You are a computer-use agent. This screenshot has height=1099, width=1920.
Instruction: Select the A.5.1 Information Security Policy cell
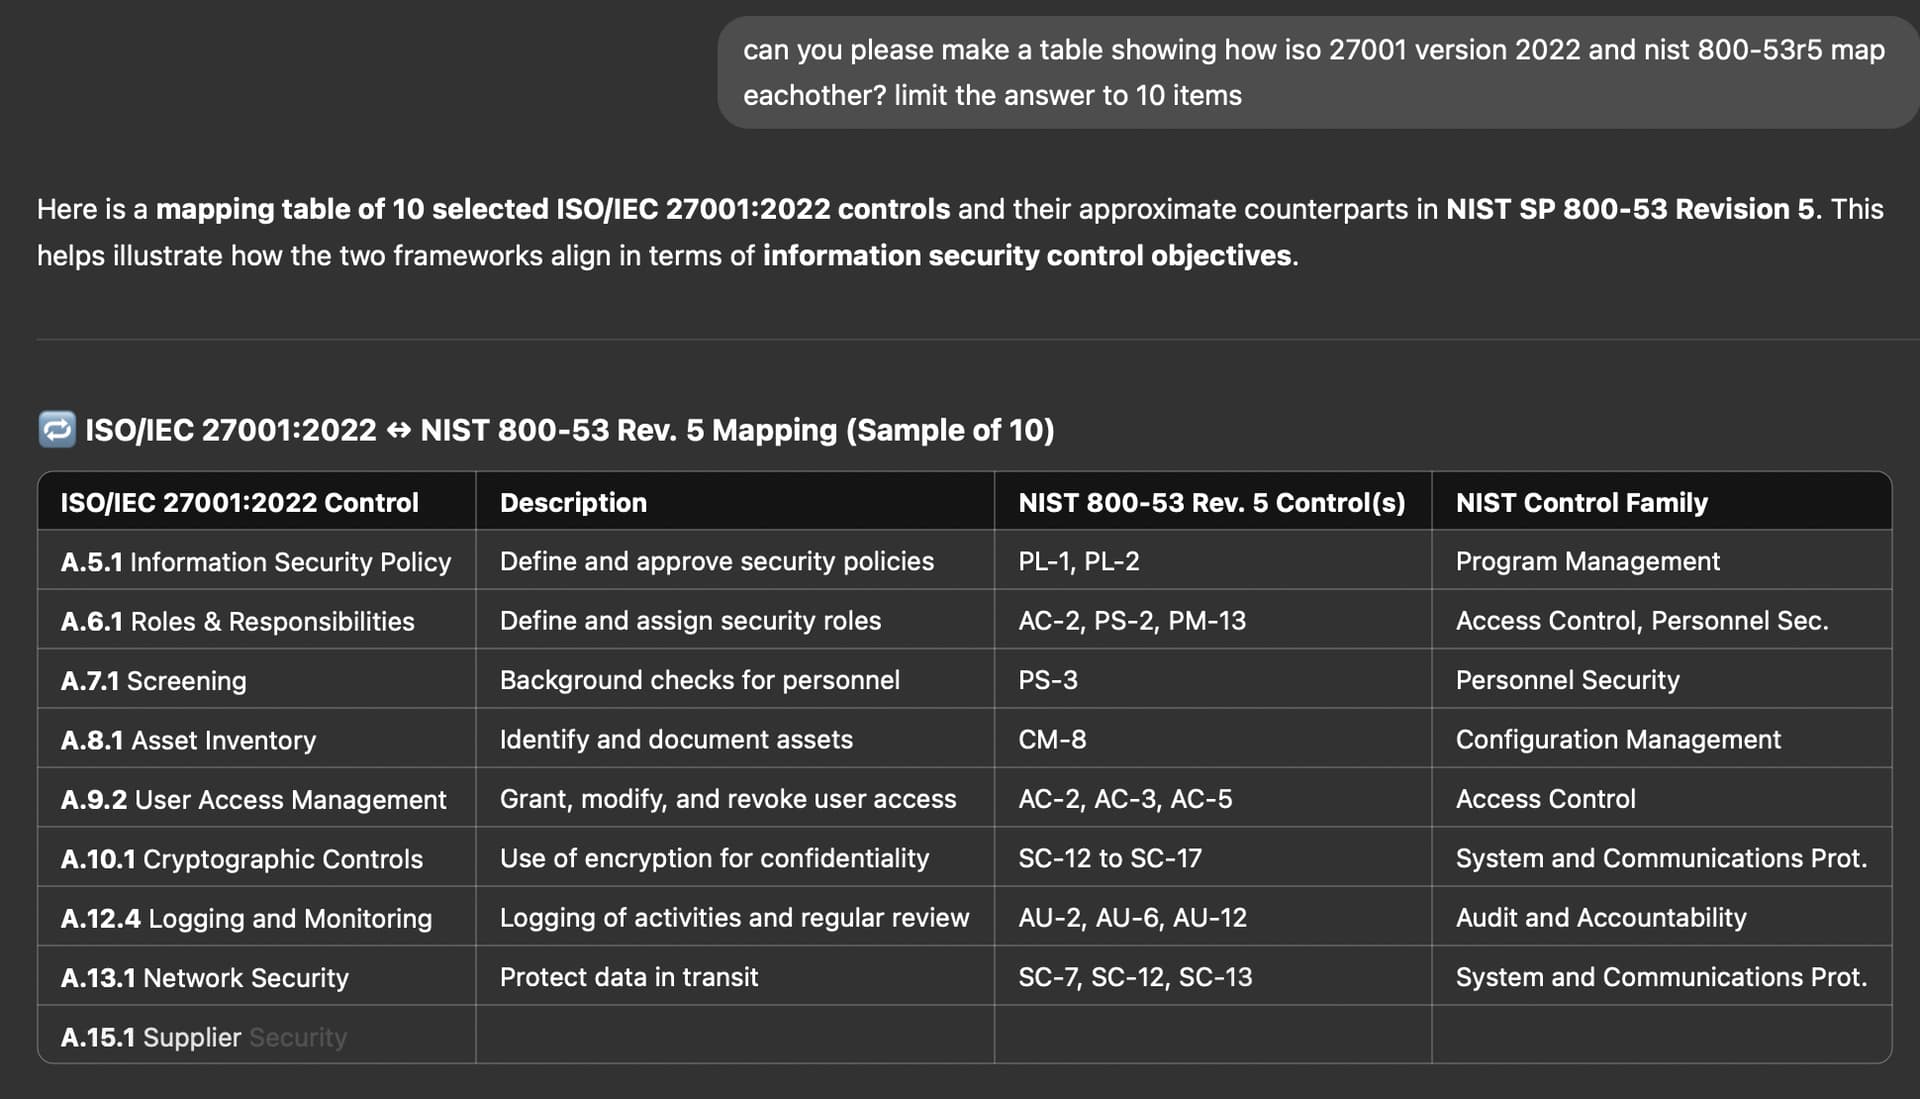(257, 561)
